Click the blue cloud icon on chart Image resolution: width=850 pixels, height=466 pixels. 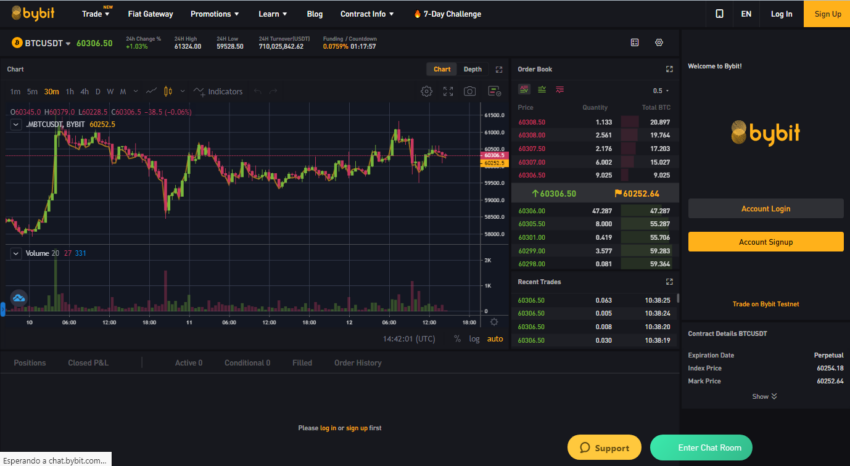(x=19, y=298)
